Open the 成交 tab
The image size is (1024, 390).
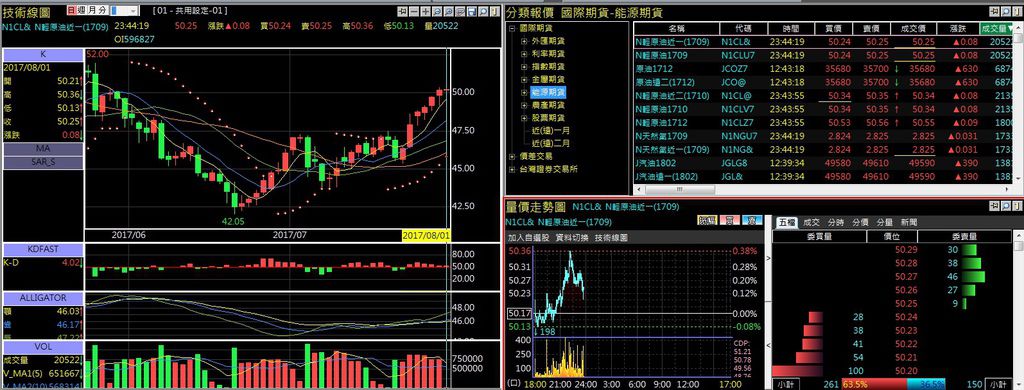pyautogui.click(x=811, y=222)
